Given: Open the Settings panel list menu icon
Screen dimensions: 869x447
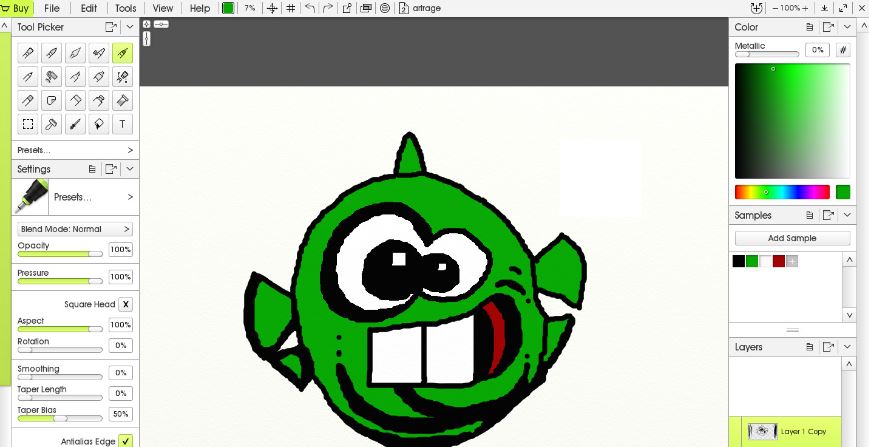Looking at the screenshot, I should point(93,169).
